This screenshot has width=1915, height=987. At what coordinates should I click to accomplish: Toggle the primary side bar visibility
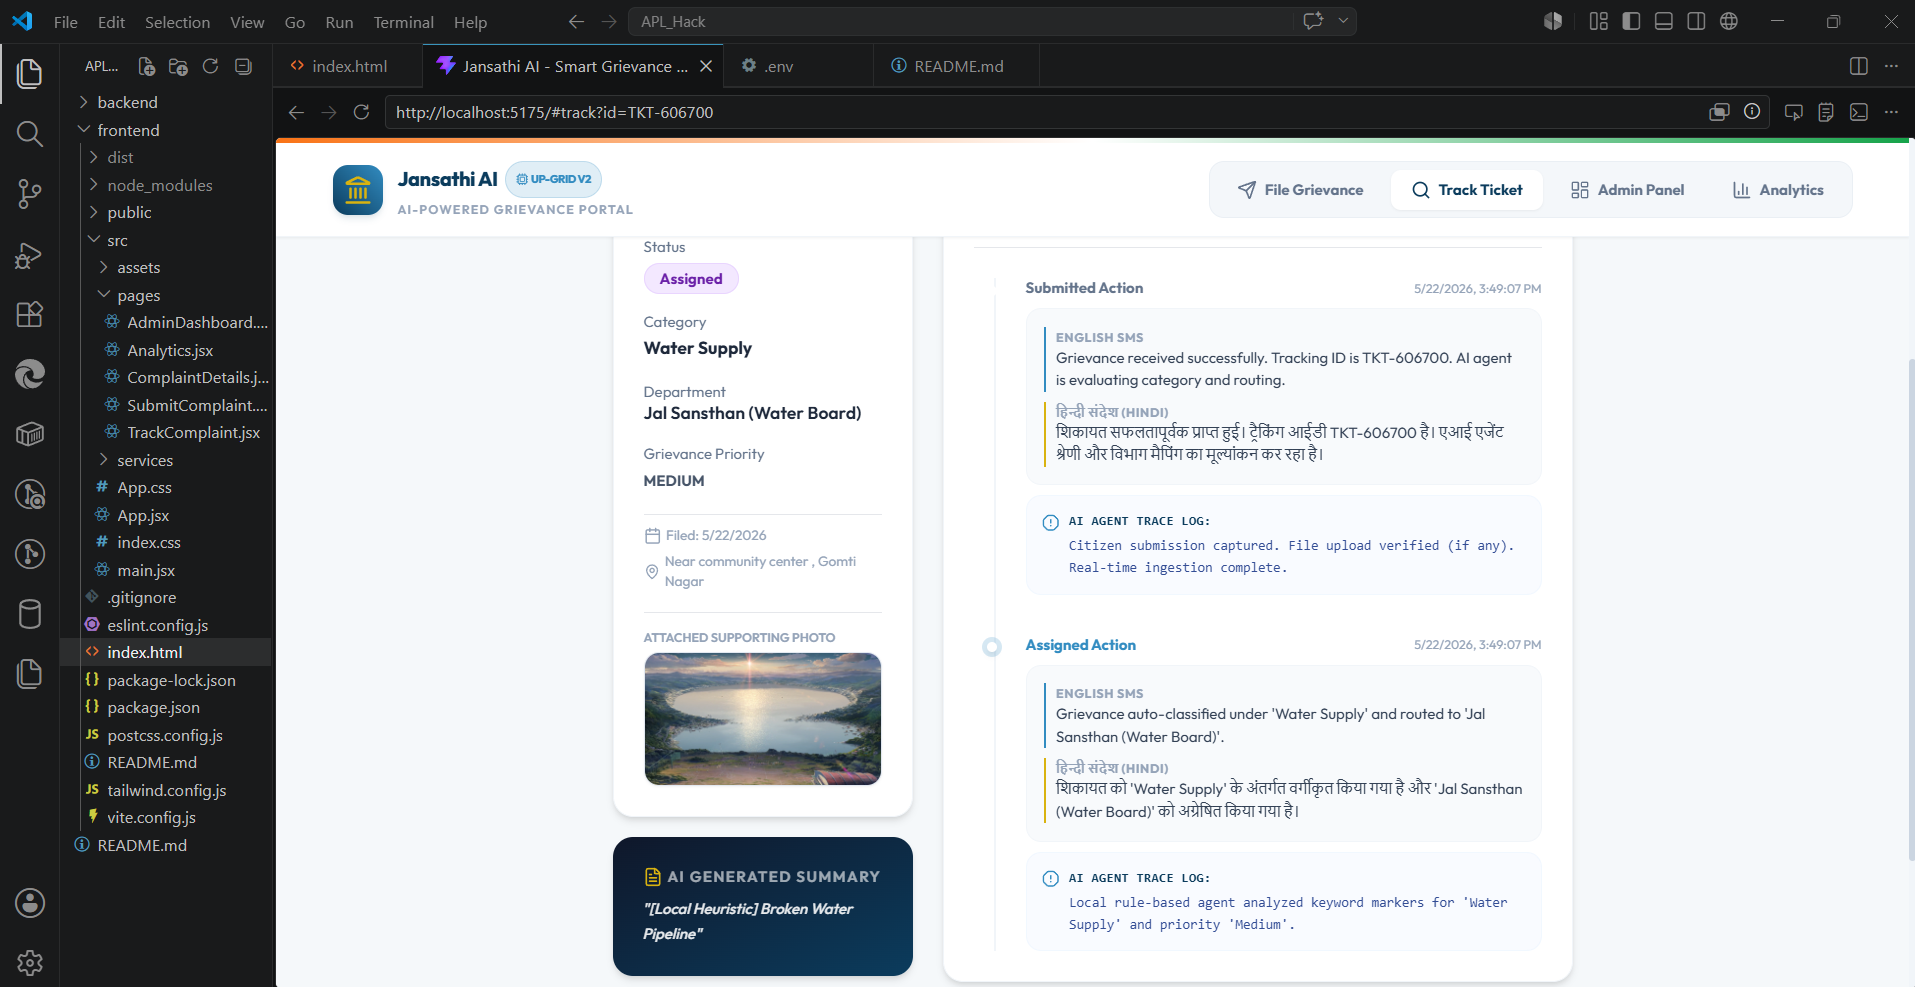(x=1631, y=21)
